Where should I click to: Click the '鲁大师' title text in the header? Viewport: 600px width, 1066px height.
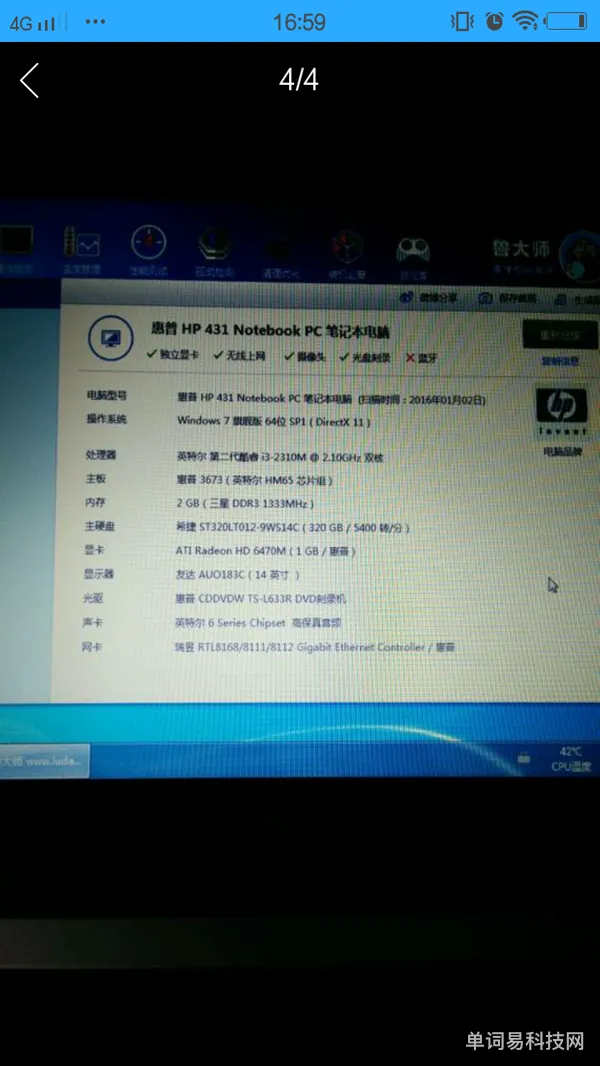pyautogui.click(x=520, y=249)
